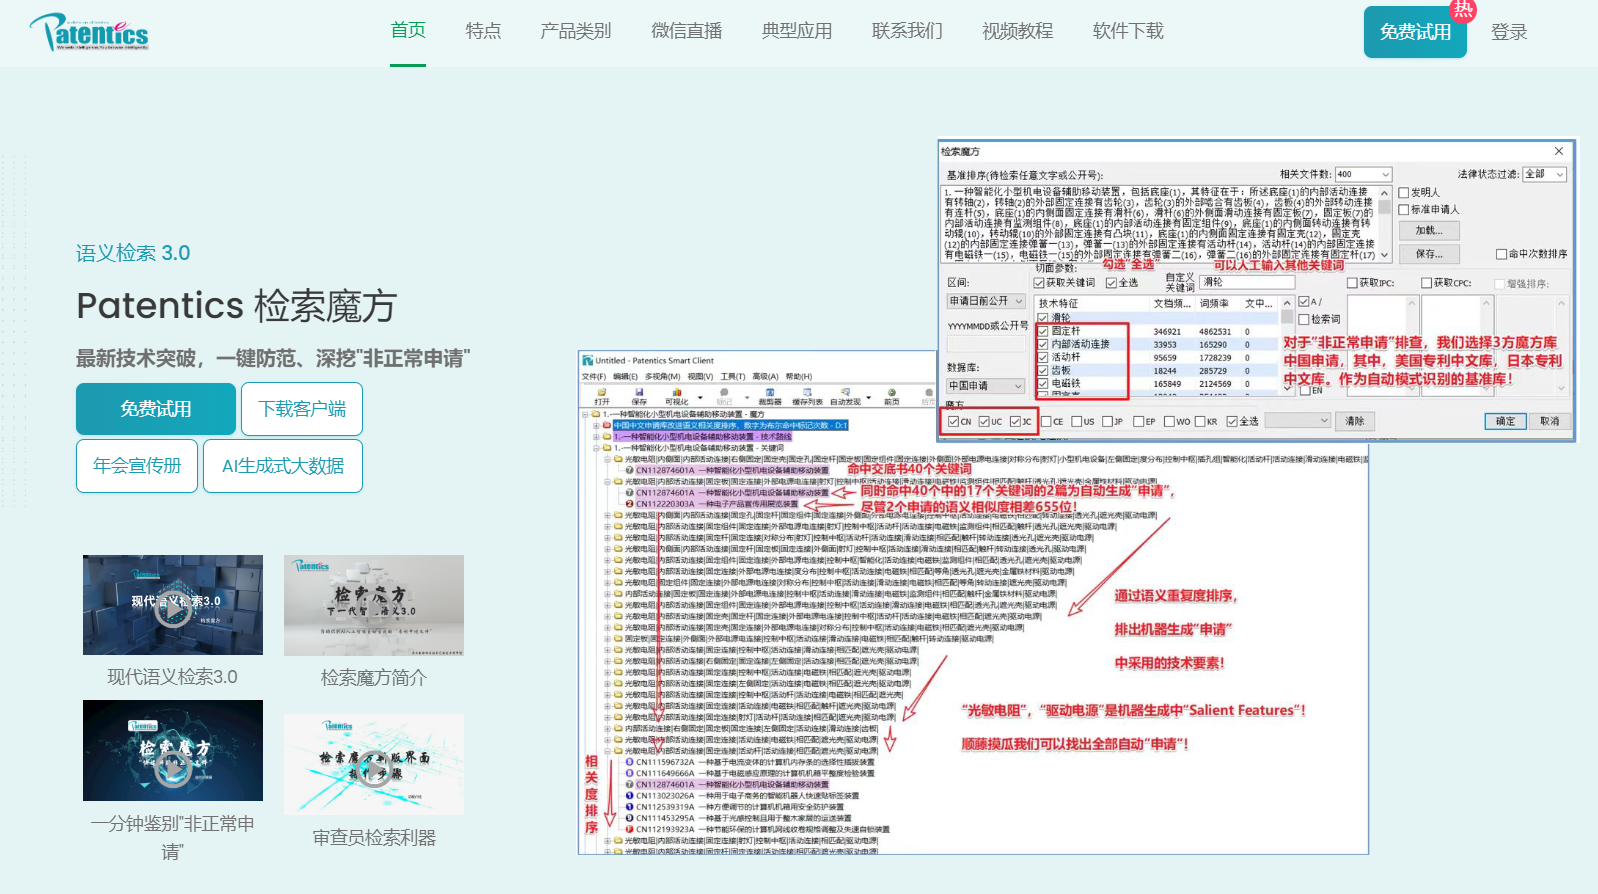Click header 免费试用 button with 热 badge
1598x894 pixels.
click(1415, 32)
